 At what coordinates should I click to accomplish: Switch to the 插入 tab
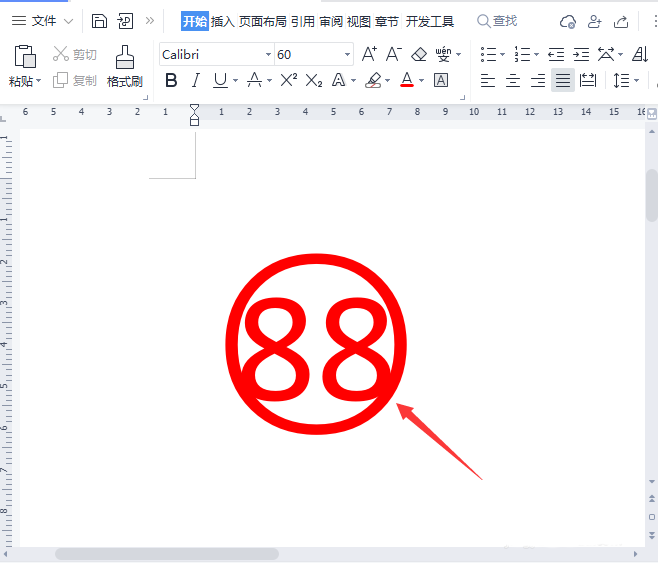pos(222,21)
